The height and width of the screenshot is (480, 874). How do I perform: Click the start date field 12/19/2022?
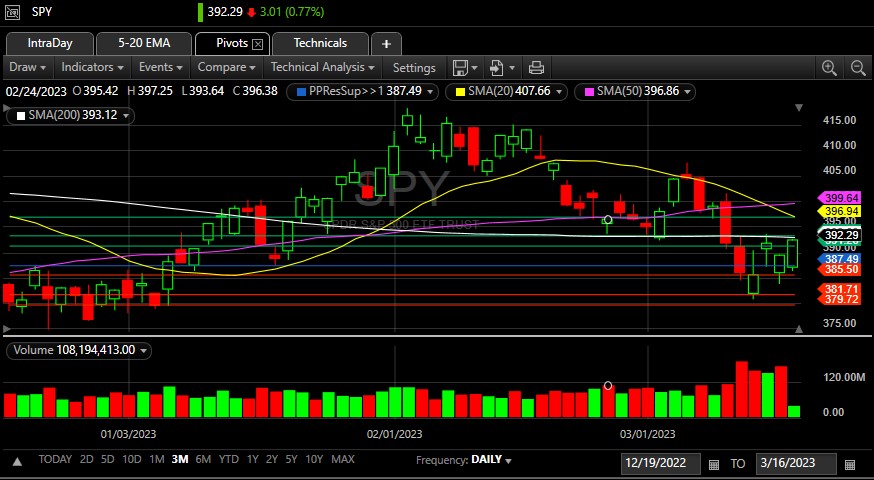point(660,464)
